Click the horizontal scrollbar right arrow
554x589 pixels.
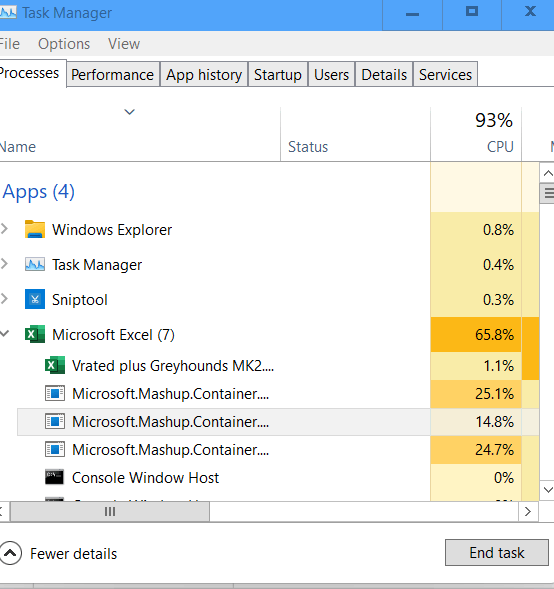[x=528, y=512]
